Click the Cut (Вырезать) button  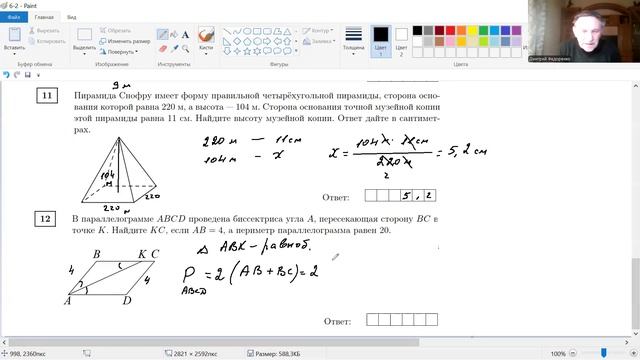44,31
